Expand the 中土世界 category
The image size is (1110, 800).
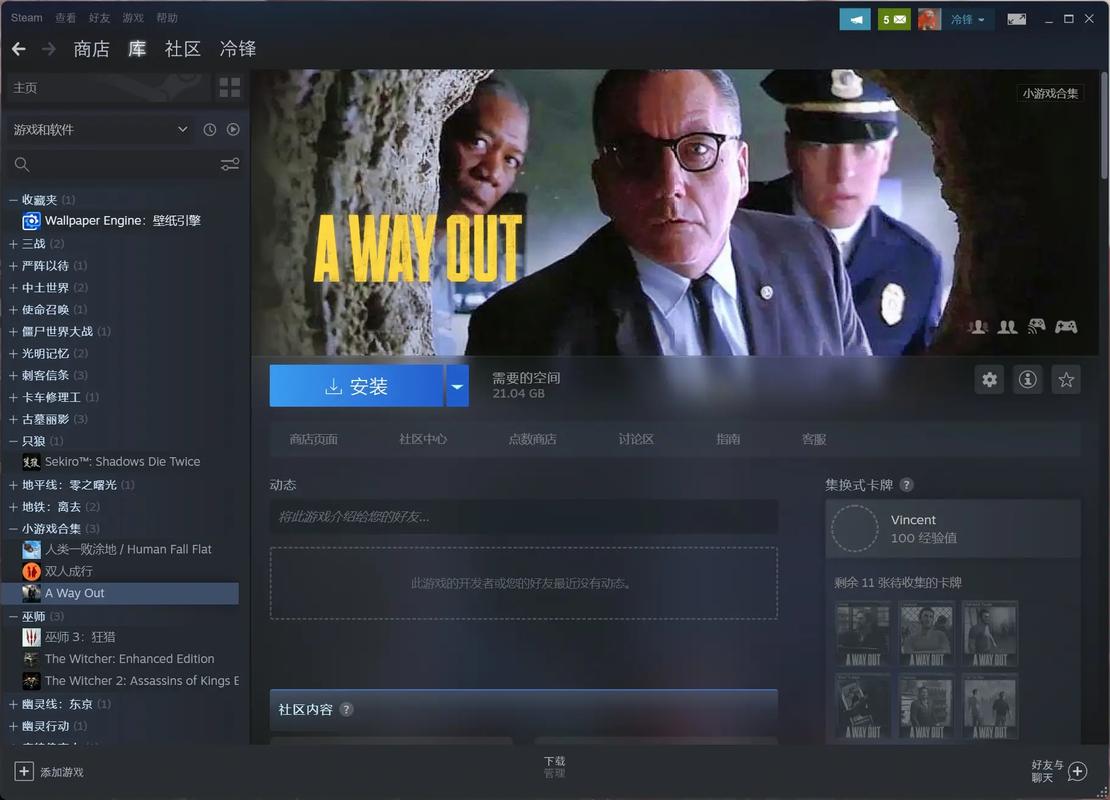click(x=13, y=288)
